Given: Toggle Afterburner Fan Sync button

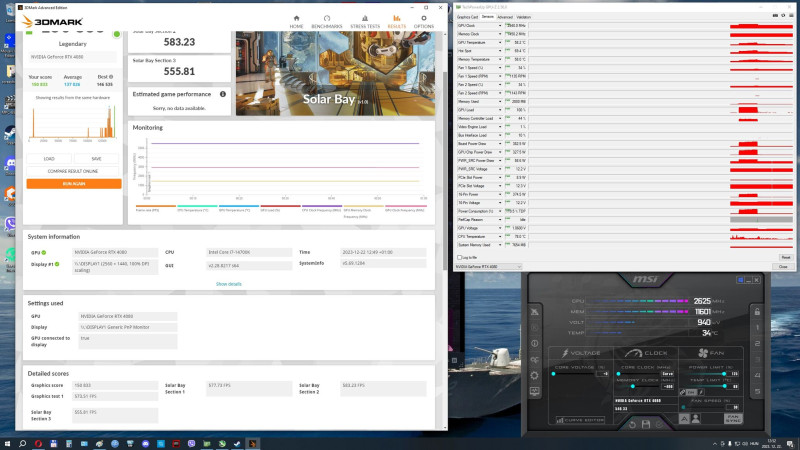Looking at the screenshot, I should click(733, 418).
